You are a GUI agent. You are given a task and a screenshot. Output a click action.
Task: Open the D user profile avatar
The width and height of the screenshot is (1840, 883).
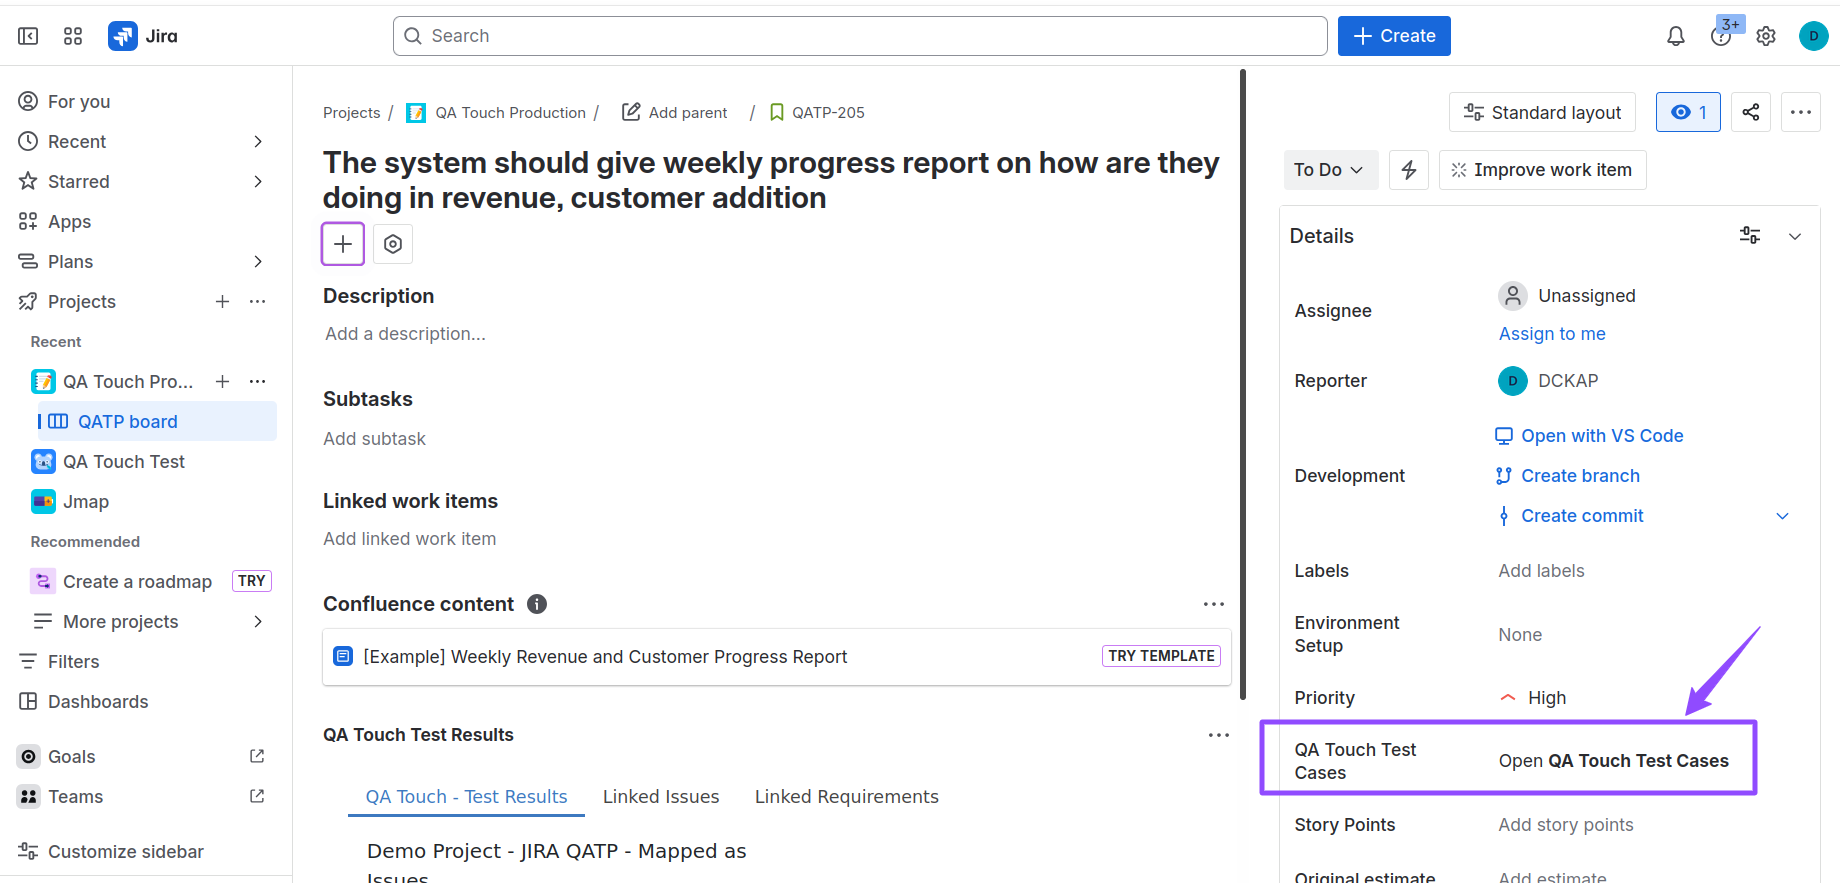pyautogui.click(x=1813, y=36)
